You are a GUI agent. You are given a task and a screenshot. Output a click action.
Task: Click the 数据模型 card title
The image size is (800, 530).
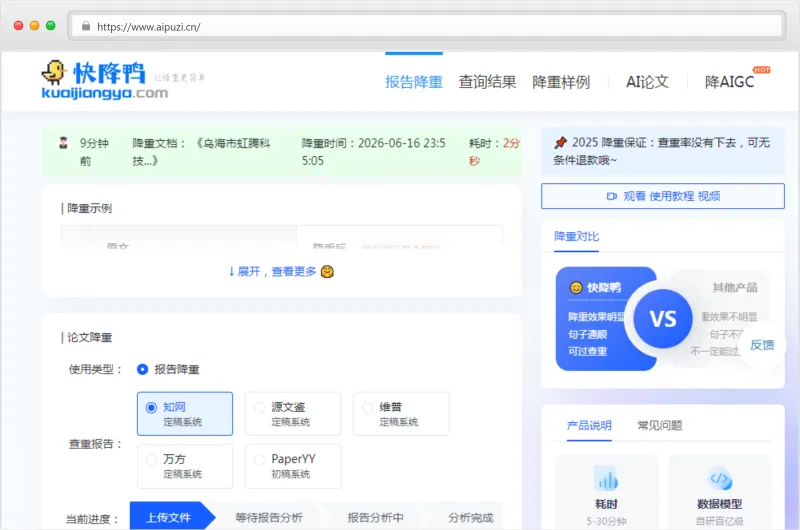(720, 504)
